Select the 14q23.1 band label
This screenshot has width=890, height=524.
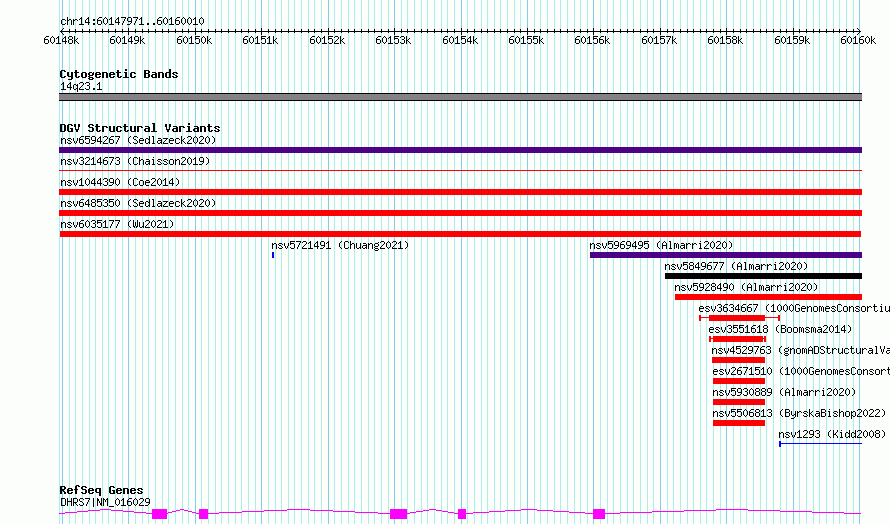[x=81, y=86]
